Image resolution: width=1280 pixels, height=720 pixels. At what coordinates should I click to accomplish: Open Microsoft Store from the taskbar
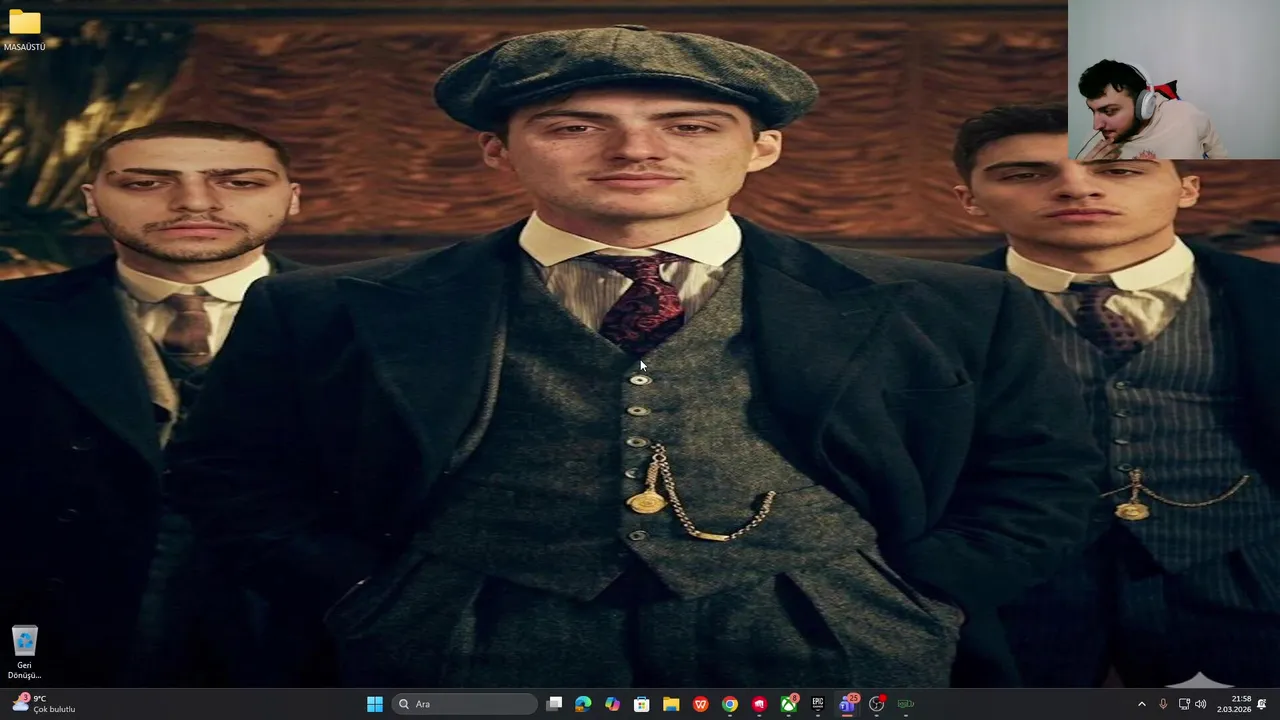(642, 704)
